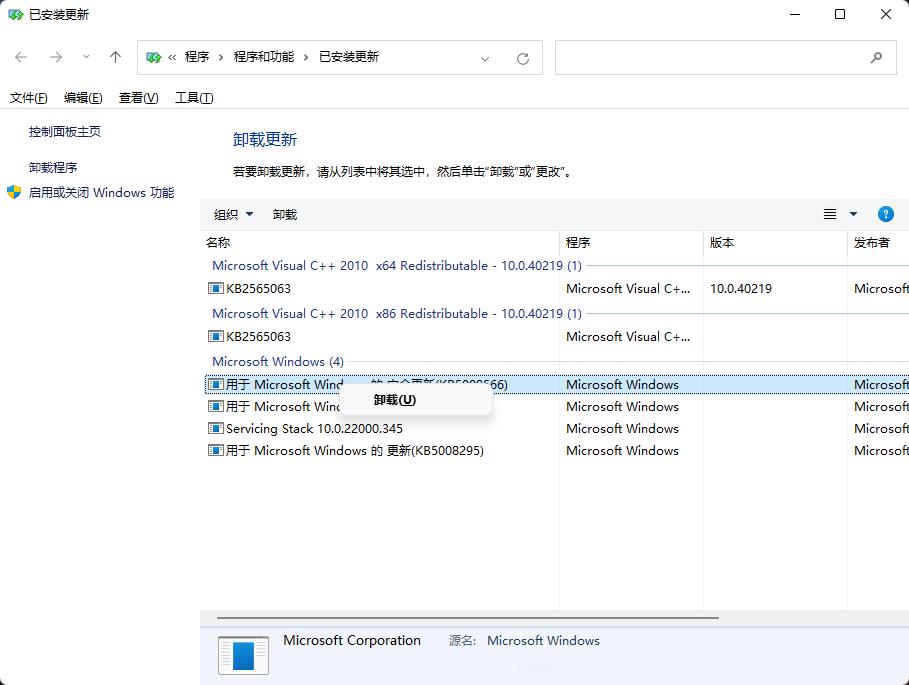Click the change view icon on the toolbar

(x=829, y=213)
